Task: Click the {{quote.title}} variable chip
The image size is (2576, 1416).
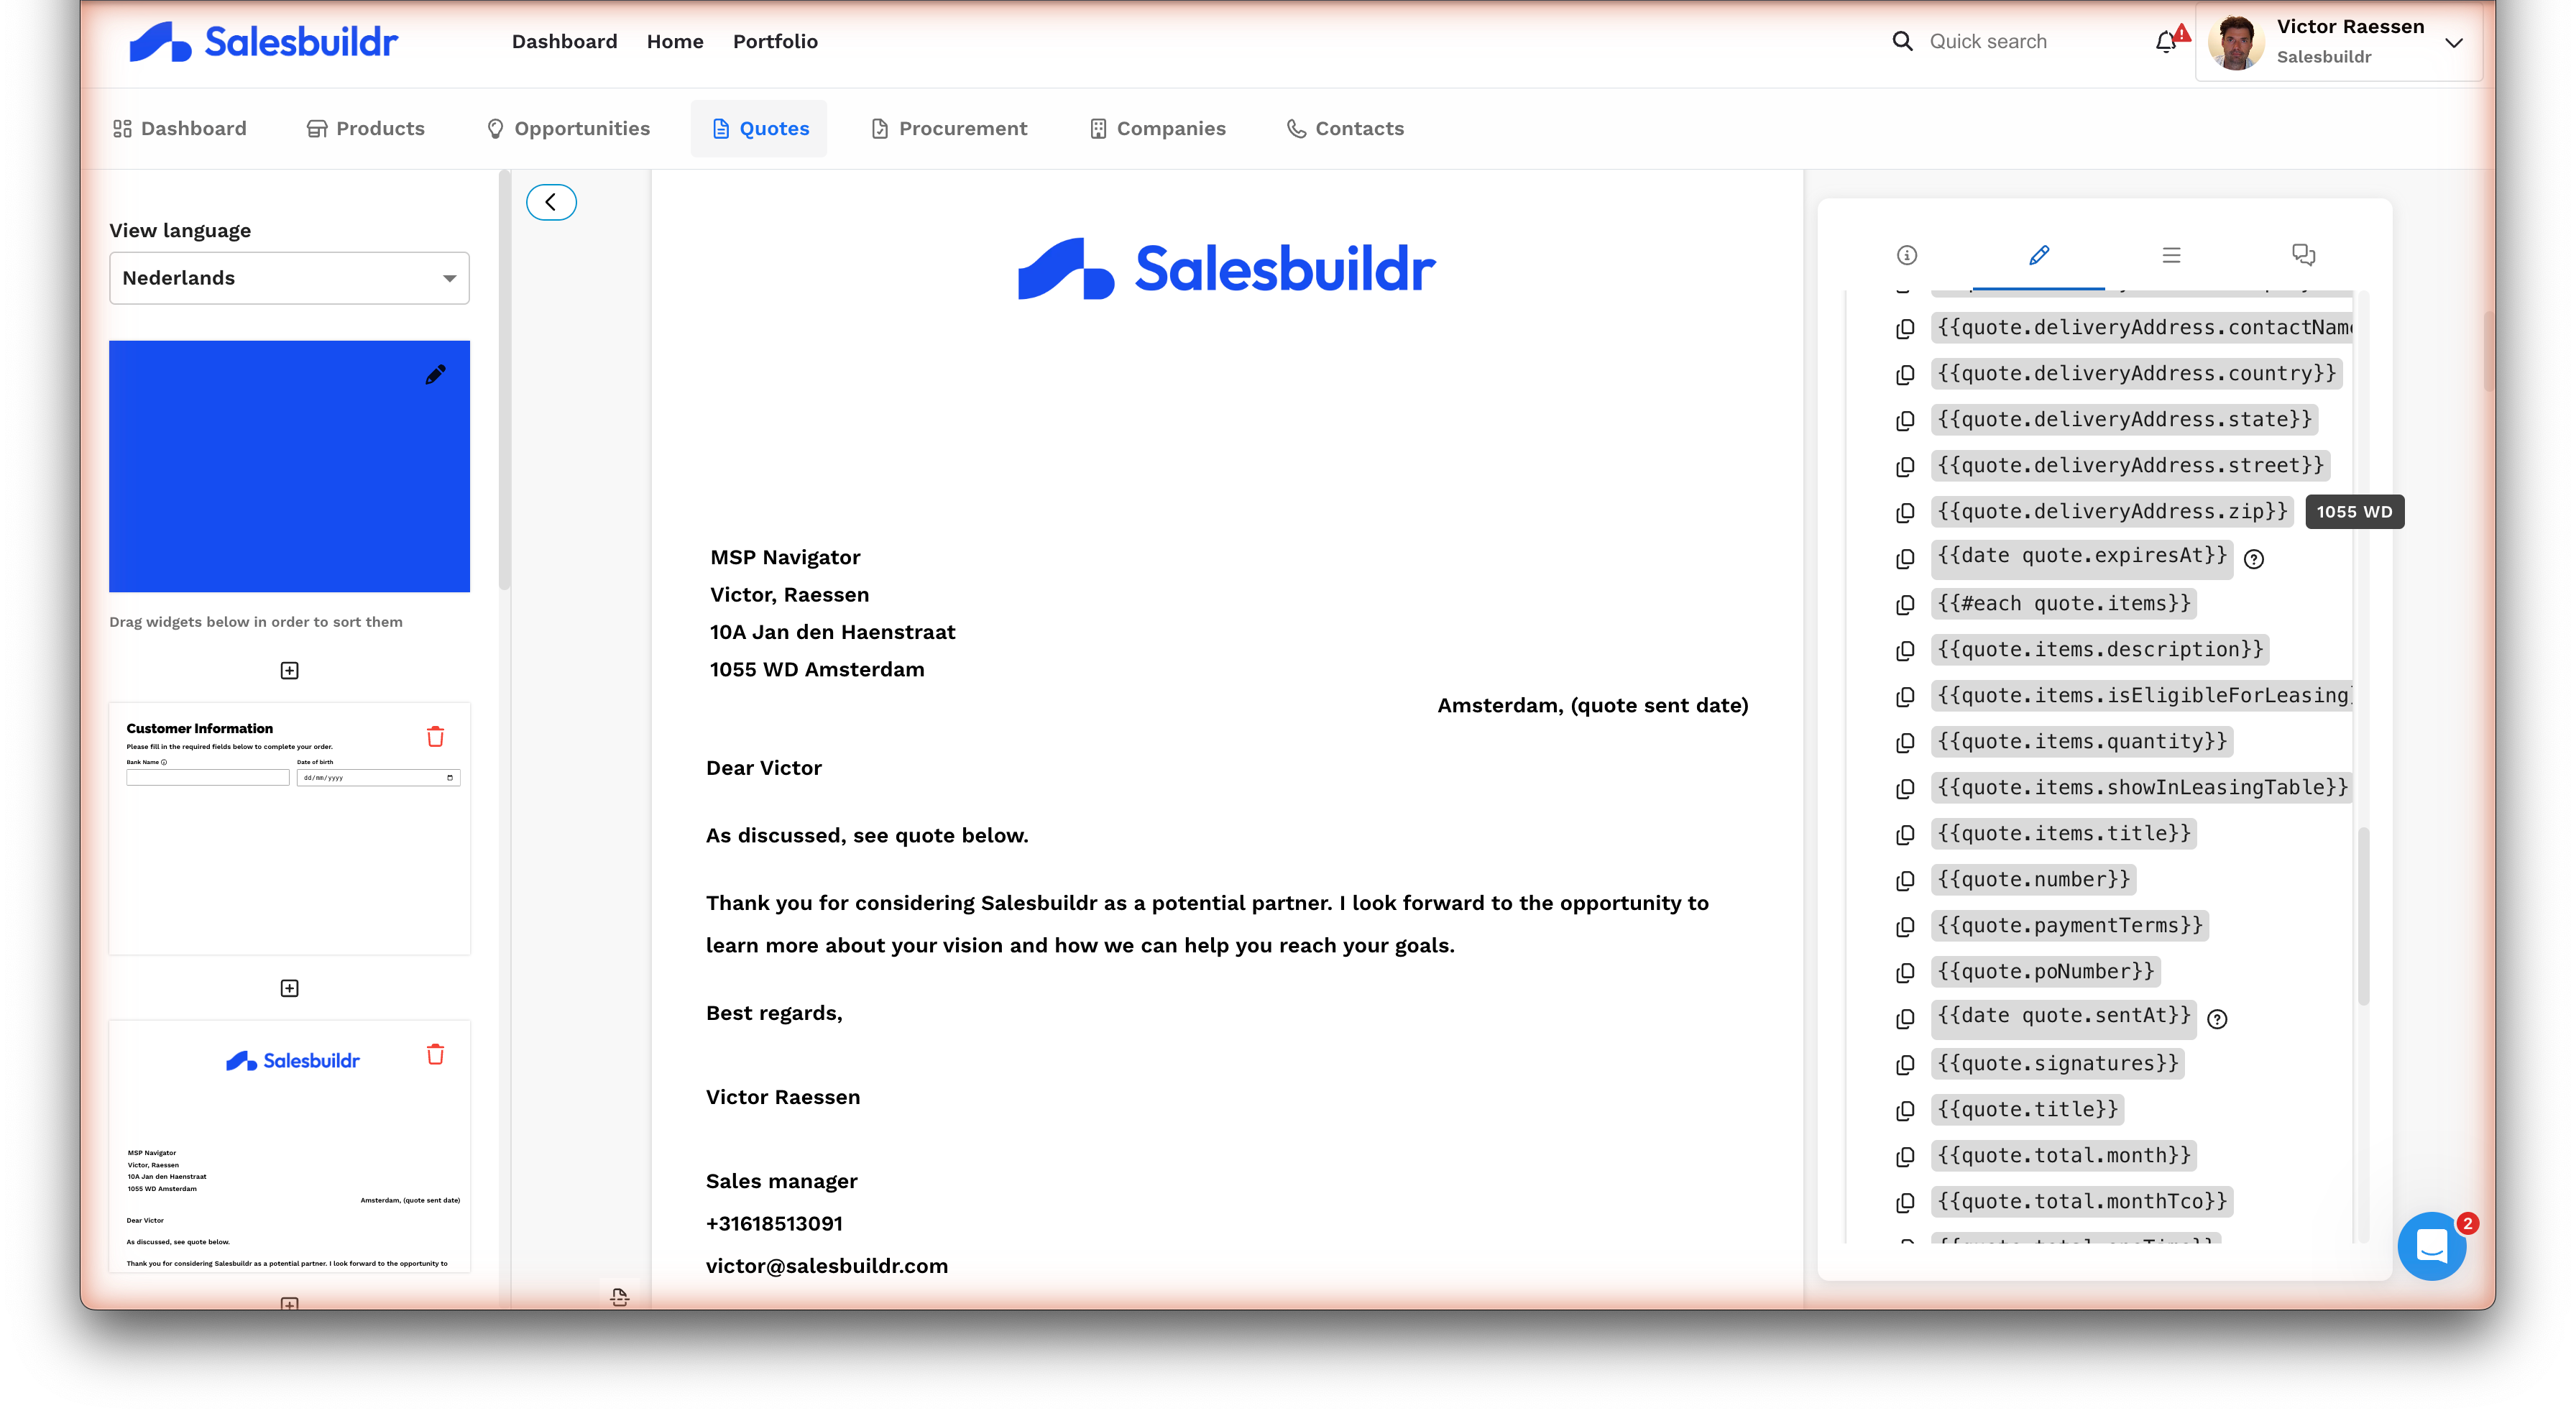Action: tap(2028, 1109)
